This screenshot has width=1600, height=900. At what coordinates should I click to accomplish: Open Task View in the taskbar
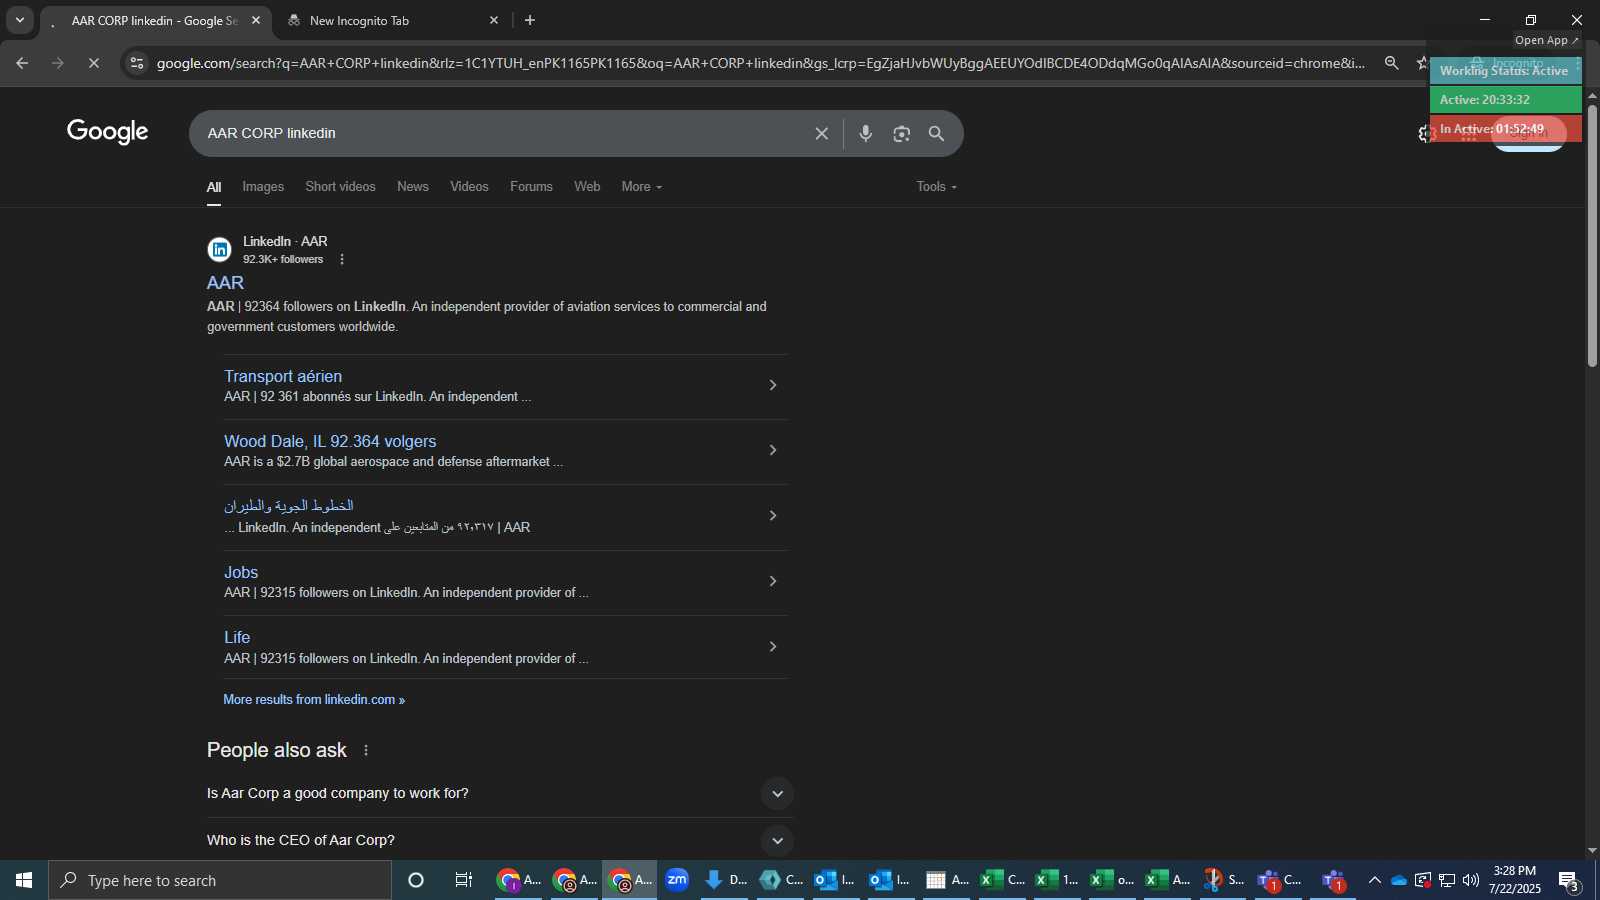(464, 880)
